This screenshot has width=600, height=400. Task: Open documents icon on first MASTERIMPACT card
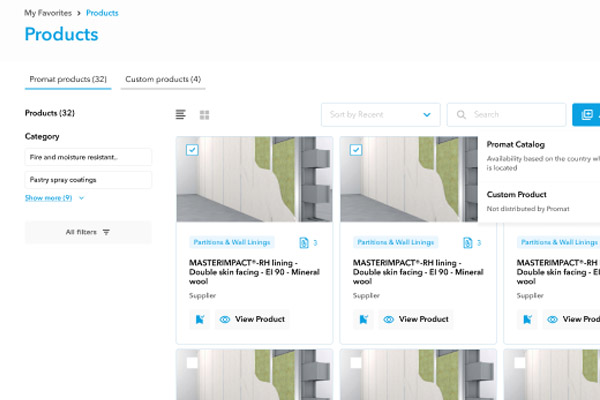(304, 243)
